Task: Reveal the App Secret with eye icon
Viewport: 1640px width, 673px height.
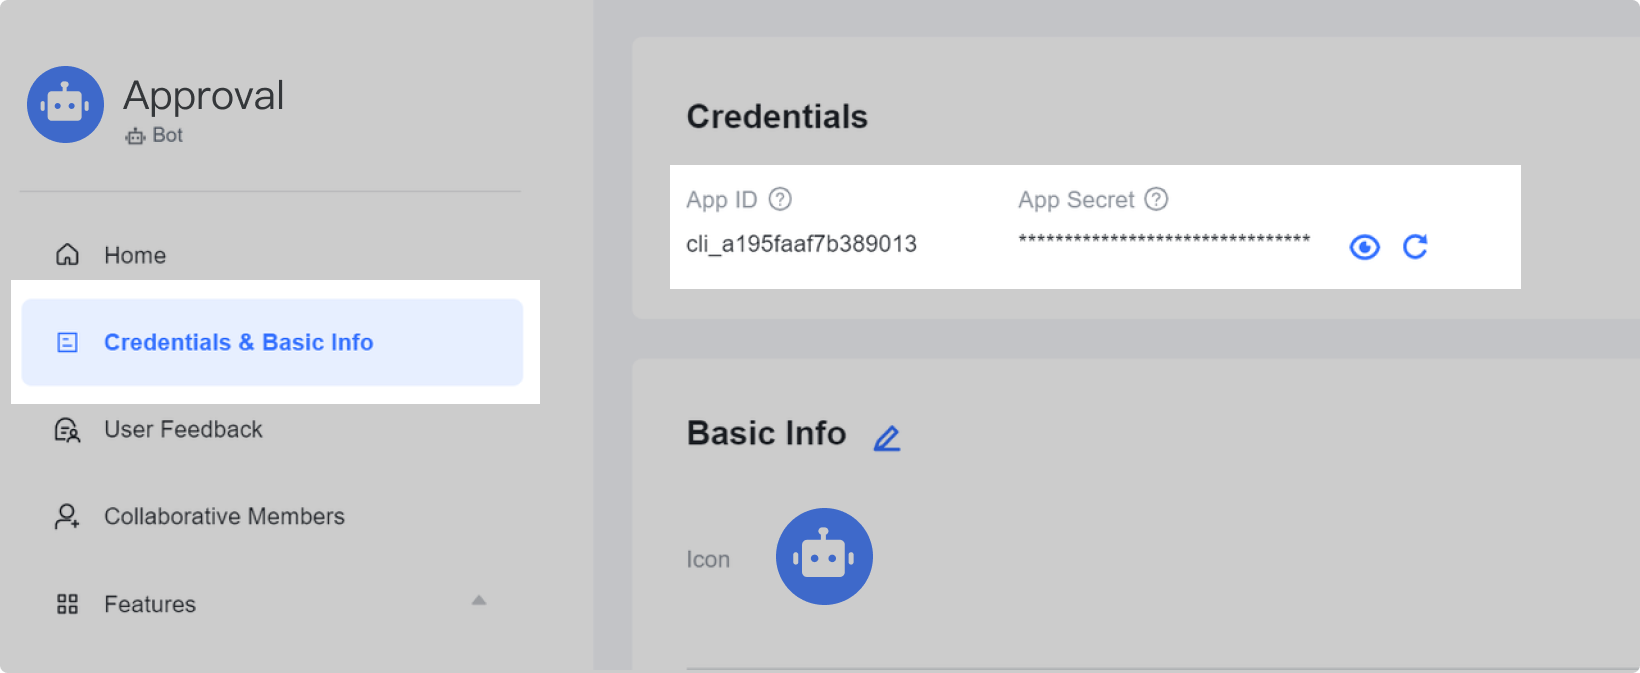Action: pyautogui.click(x=1364, y=247)
